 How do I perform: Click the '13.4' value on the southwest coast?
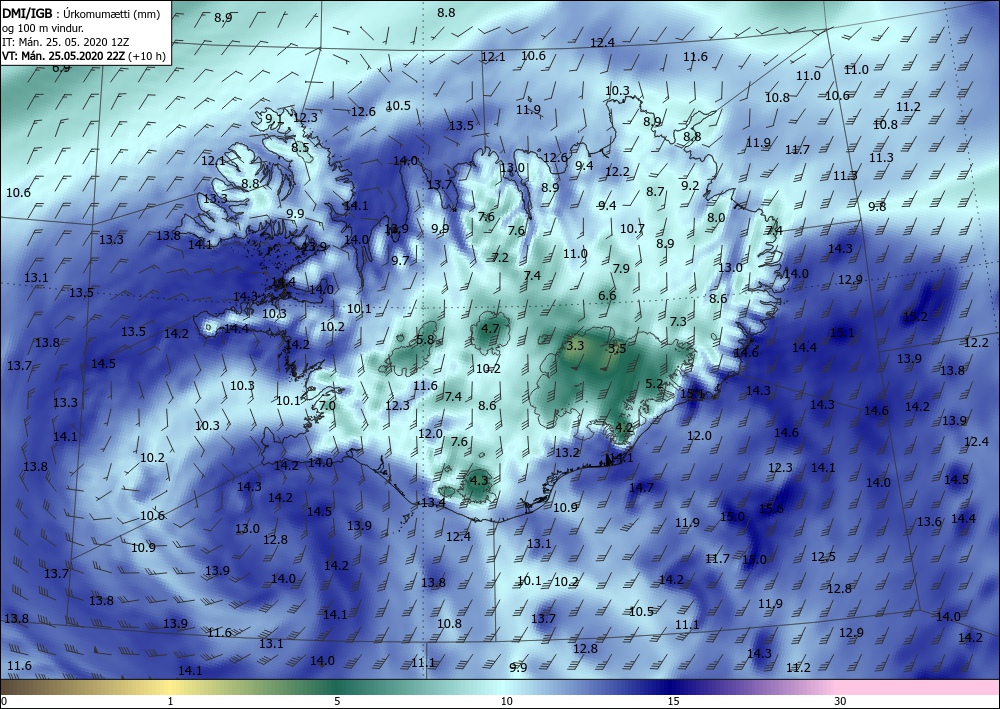click(x=433, y=503)
